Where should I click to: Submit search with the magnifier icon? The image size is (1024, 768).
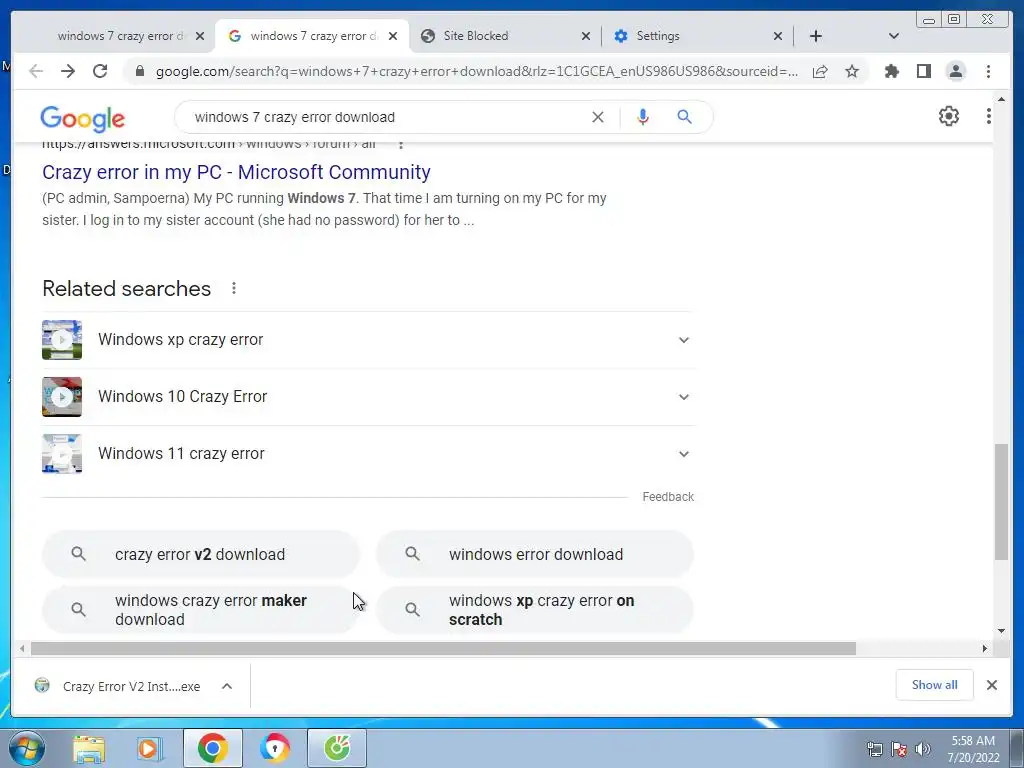click(684, 117)
